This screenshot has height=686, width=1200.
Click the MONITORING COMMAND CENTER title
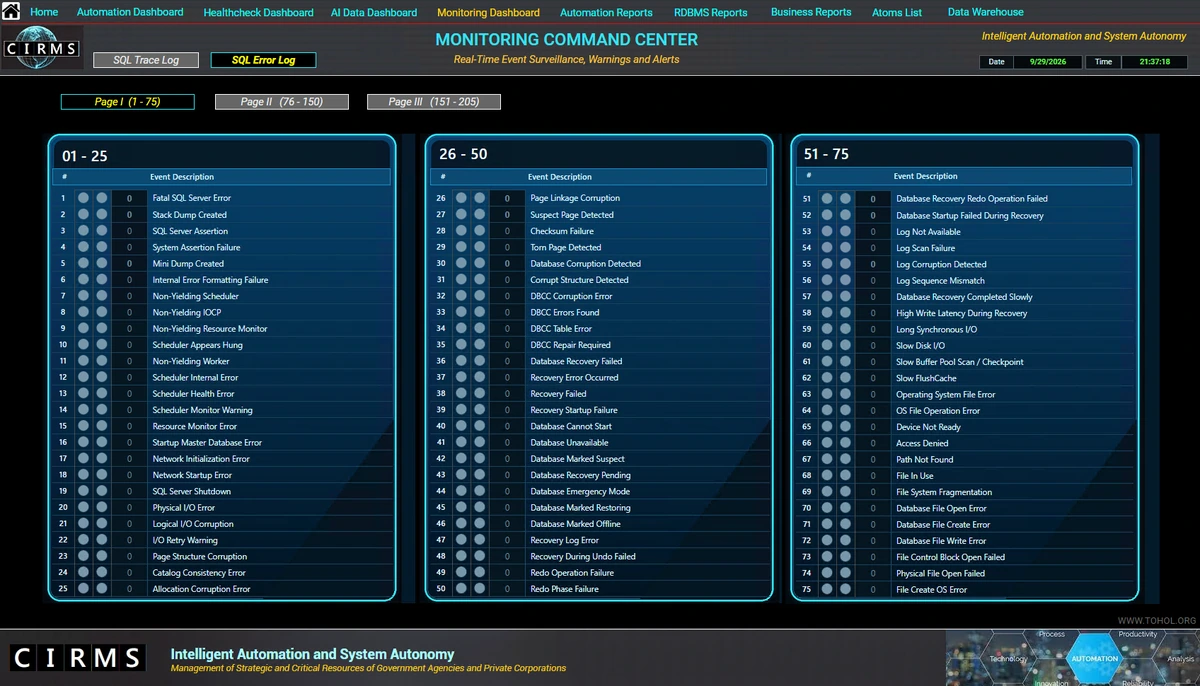pos(567,40)
